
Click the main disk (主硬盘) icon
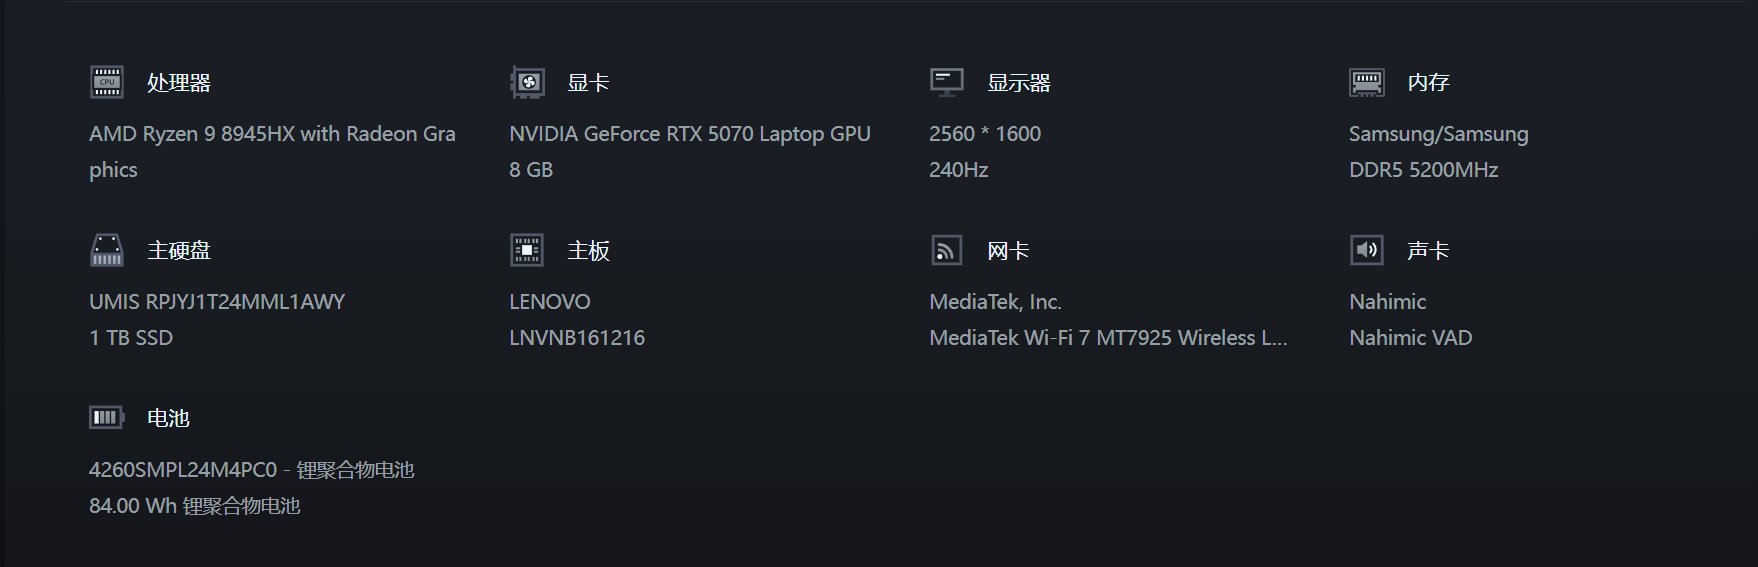coord(107,250)
